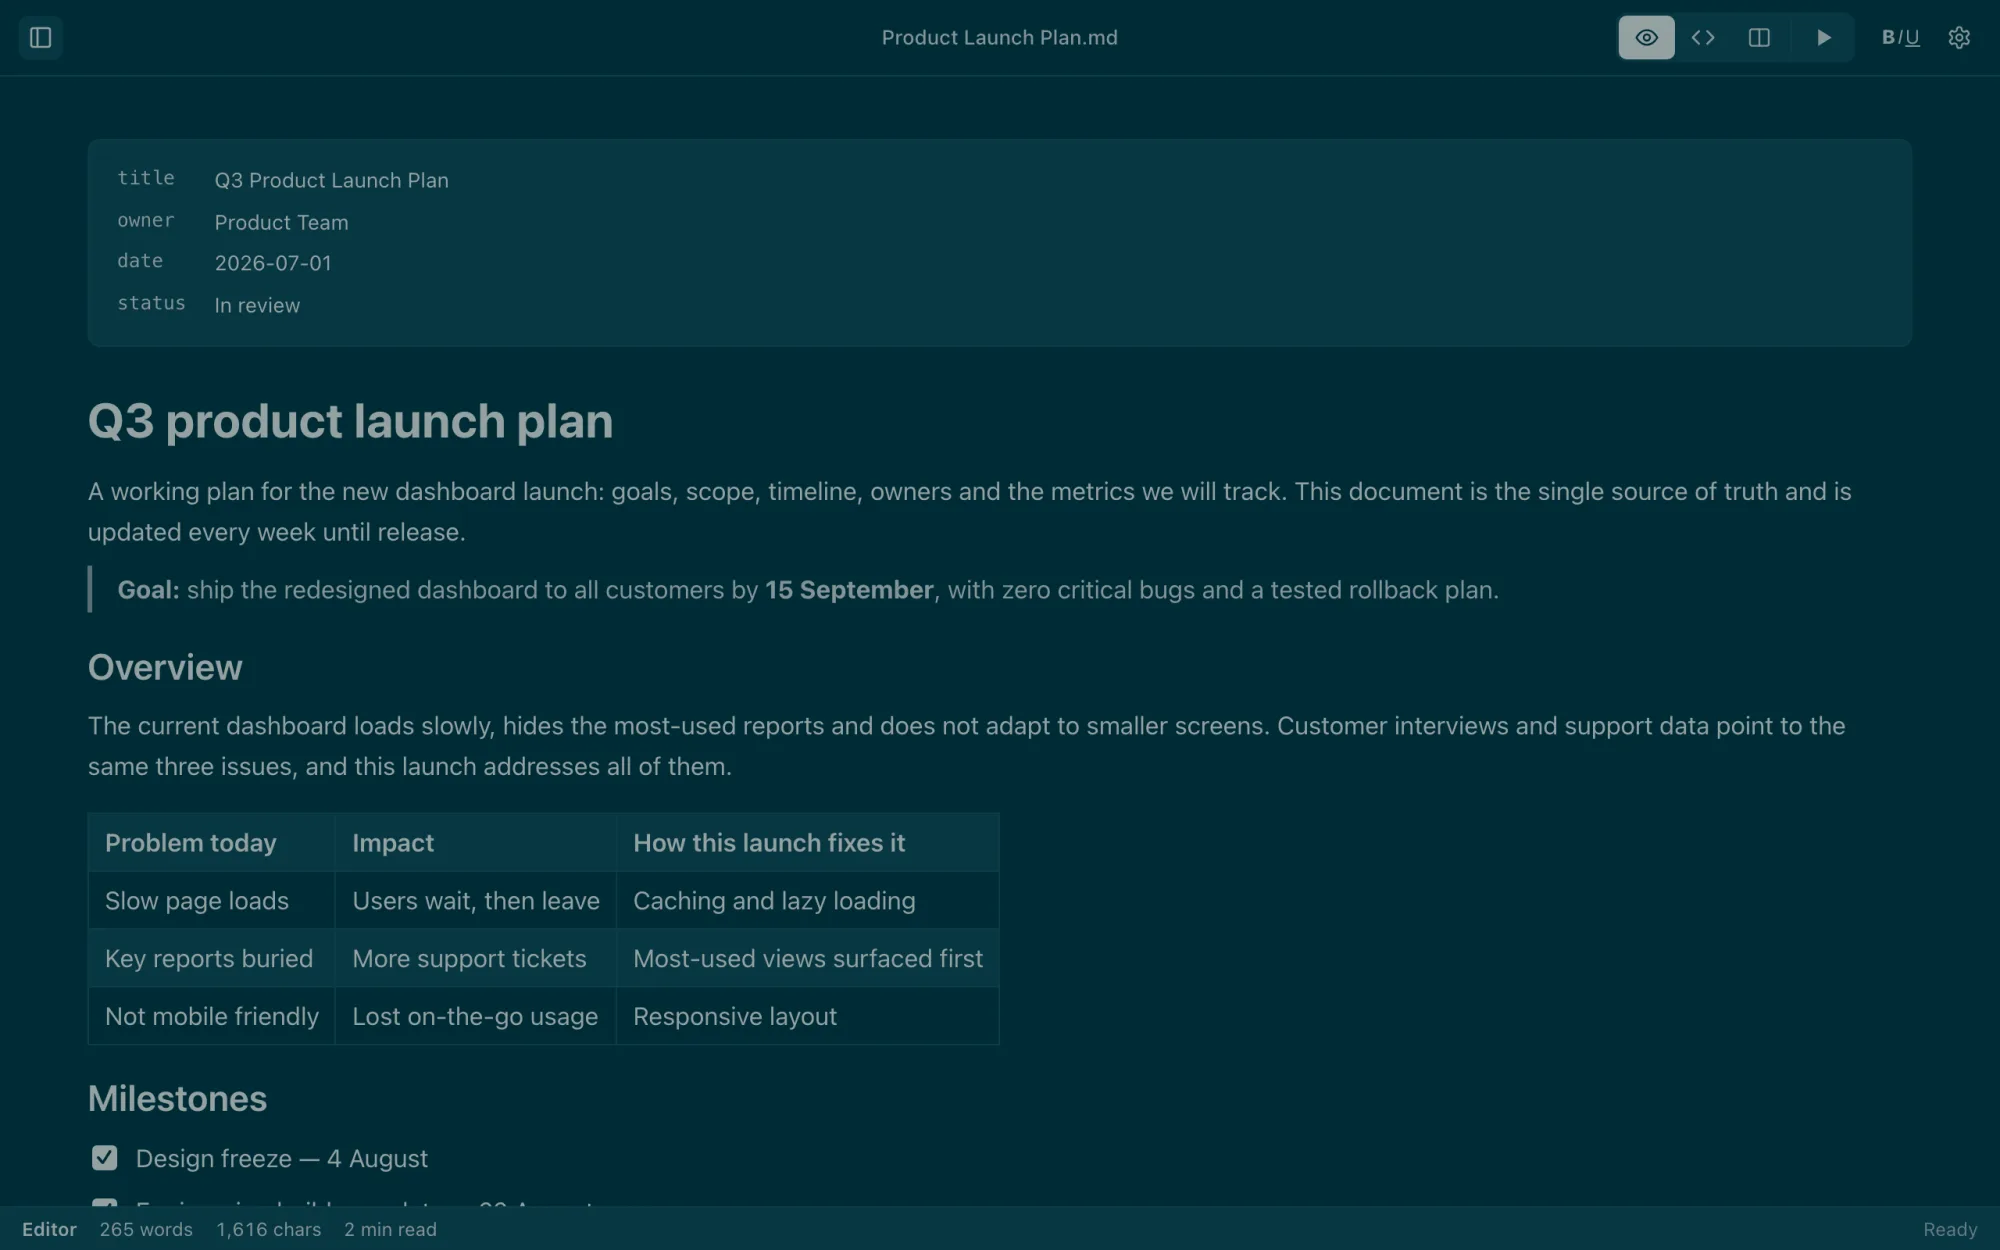The image size is (2000, 1250).
Task: Select the 265 words counter
Action: [146, 1230]
